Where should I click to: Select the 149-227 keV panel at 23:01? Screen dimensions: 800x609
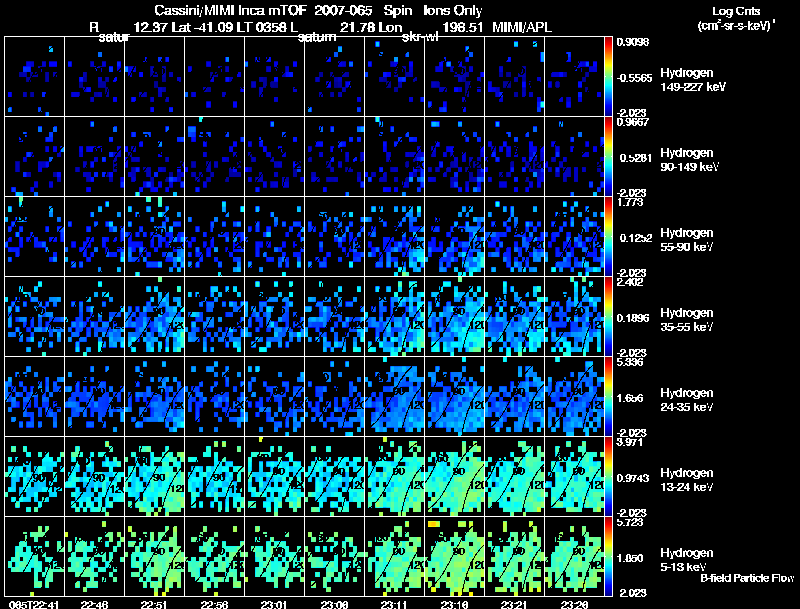274,77
